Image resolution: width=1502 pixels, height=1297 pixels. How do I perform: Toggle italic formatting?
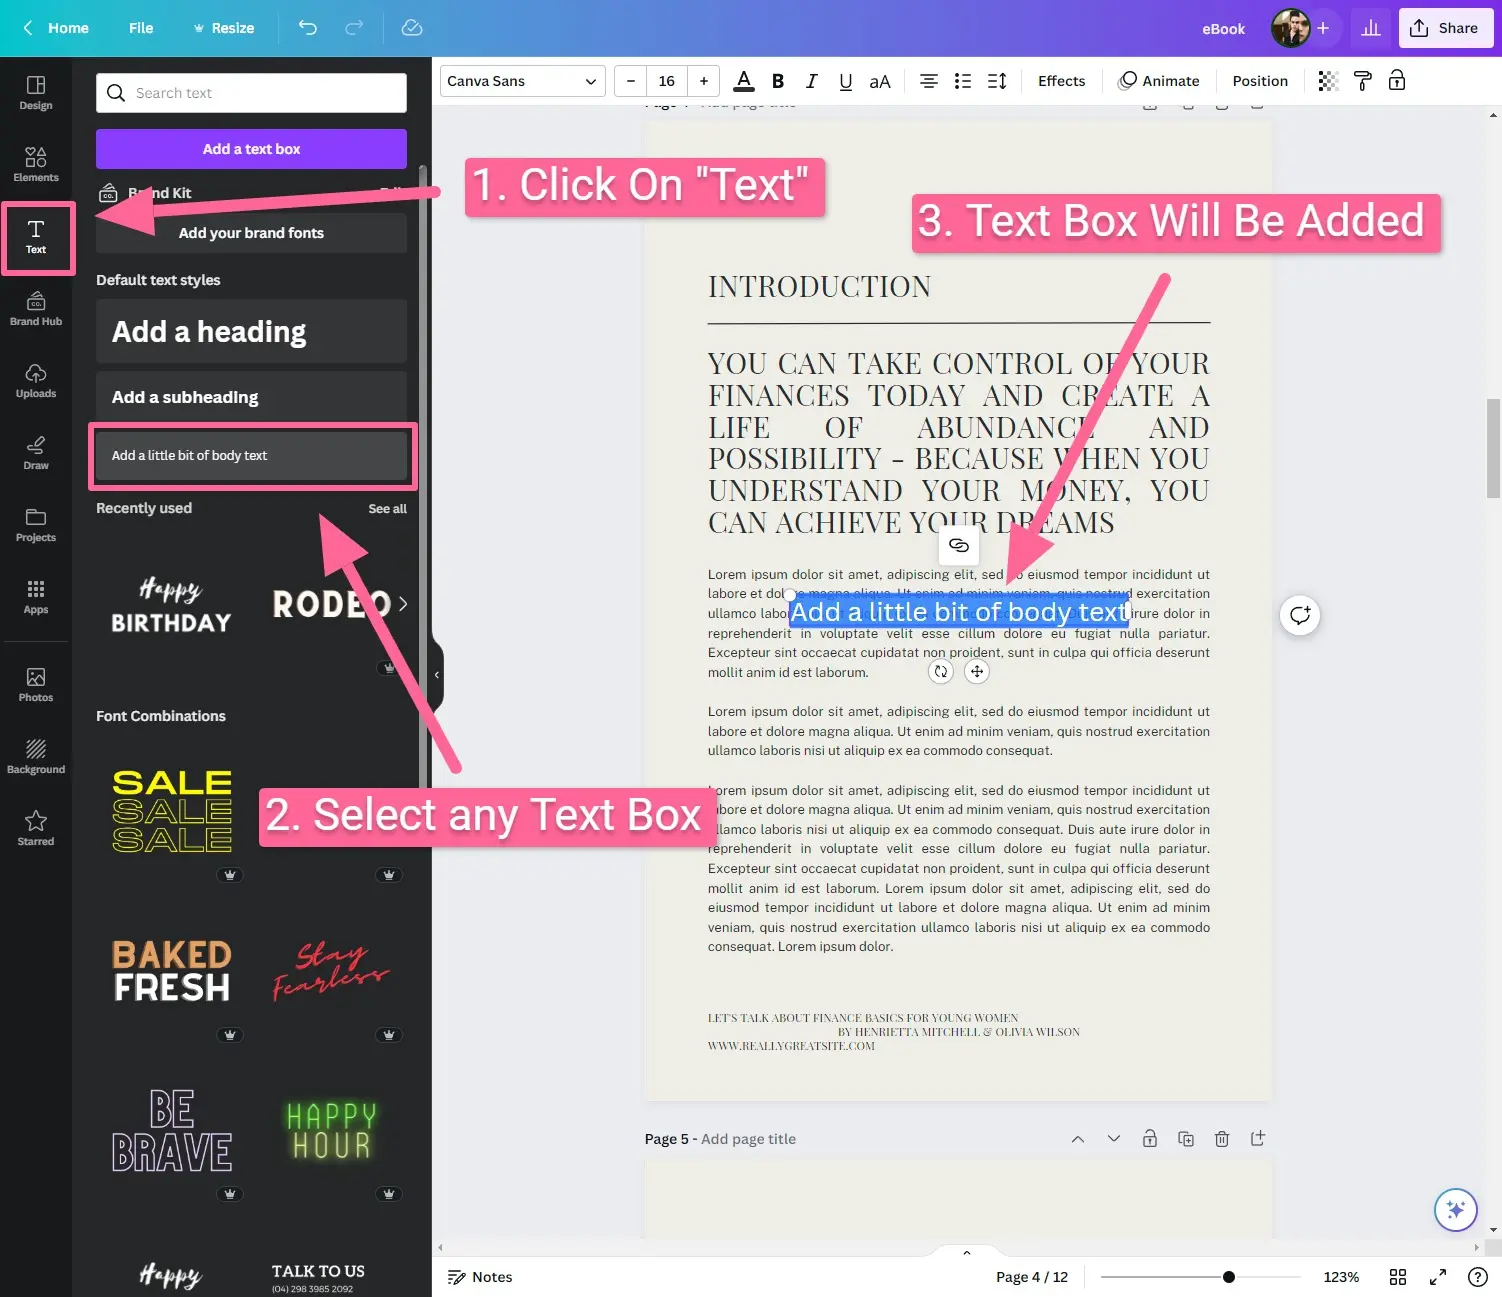click(x=811, y=81)
